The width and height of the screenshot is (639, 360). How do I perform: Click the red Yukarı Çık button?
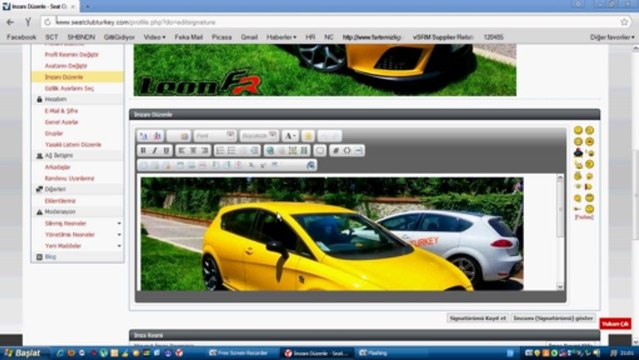615,324
